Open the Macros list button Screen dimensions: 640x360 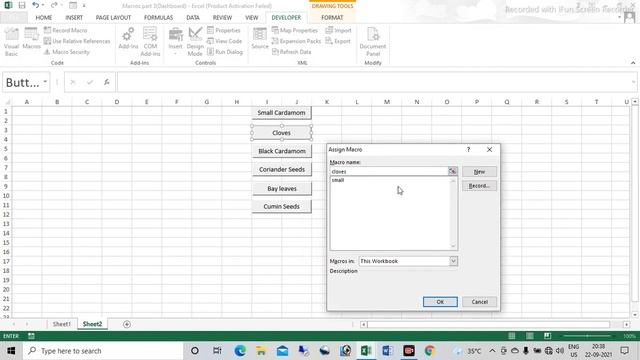31,39
